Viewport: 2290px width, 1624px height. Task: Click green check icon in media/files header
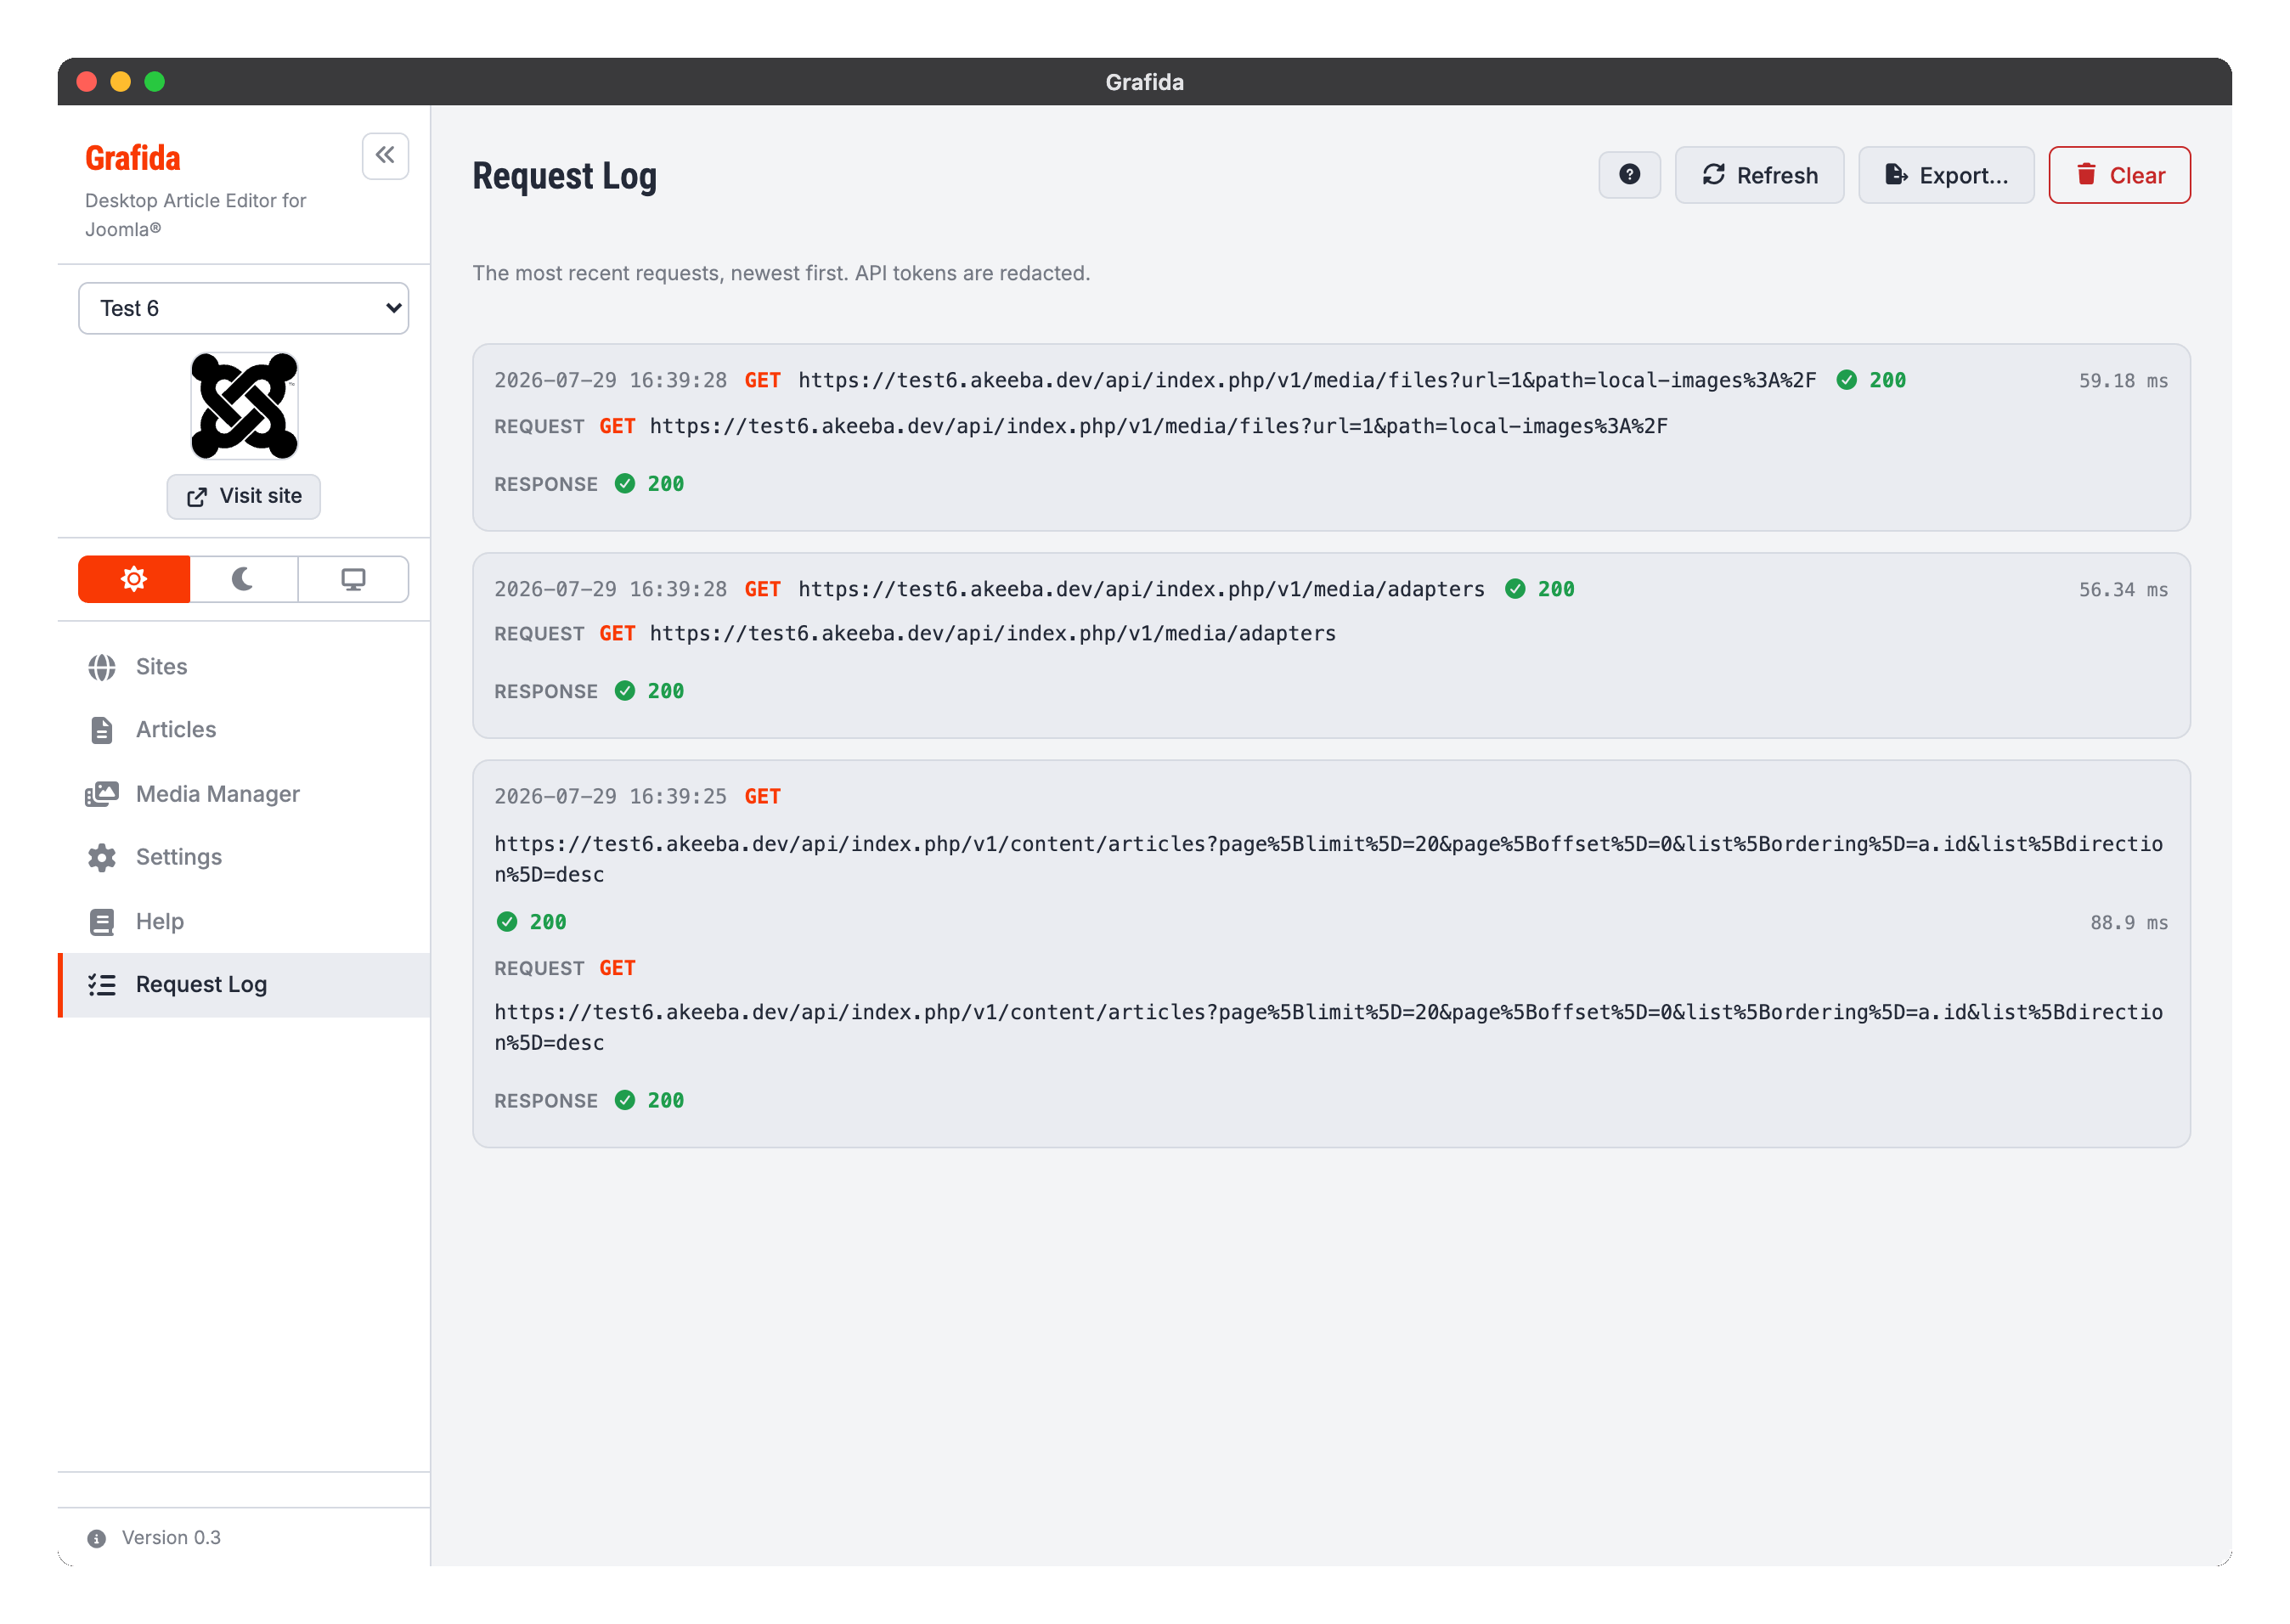(x=1847, y=380)
